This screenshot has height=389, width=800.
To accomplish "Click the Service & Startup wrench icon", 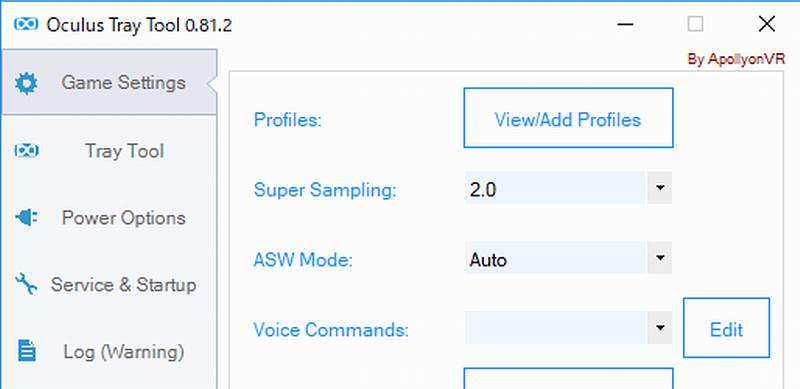I will click(26, 284).
